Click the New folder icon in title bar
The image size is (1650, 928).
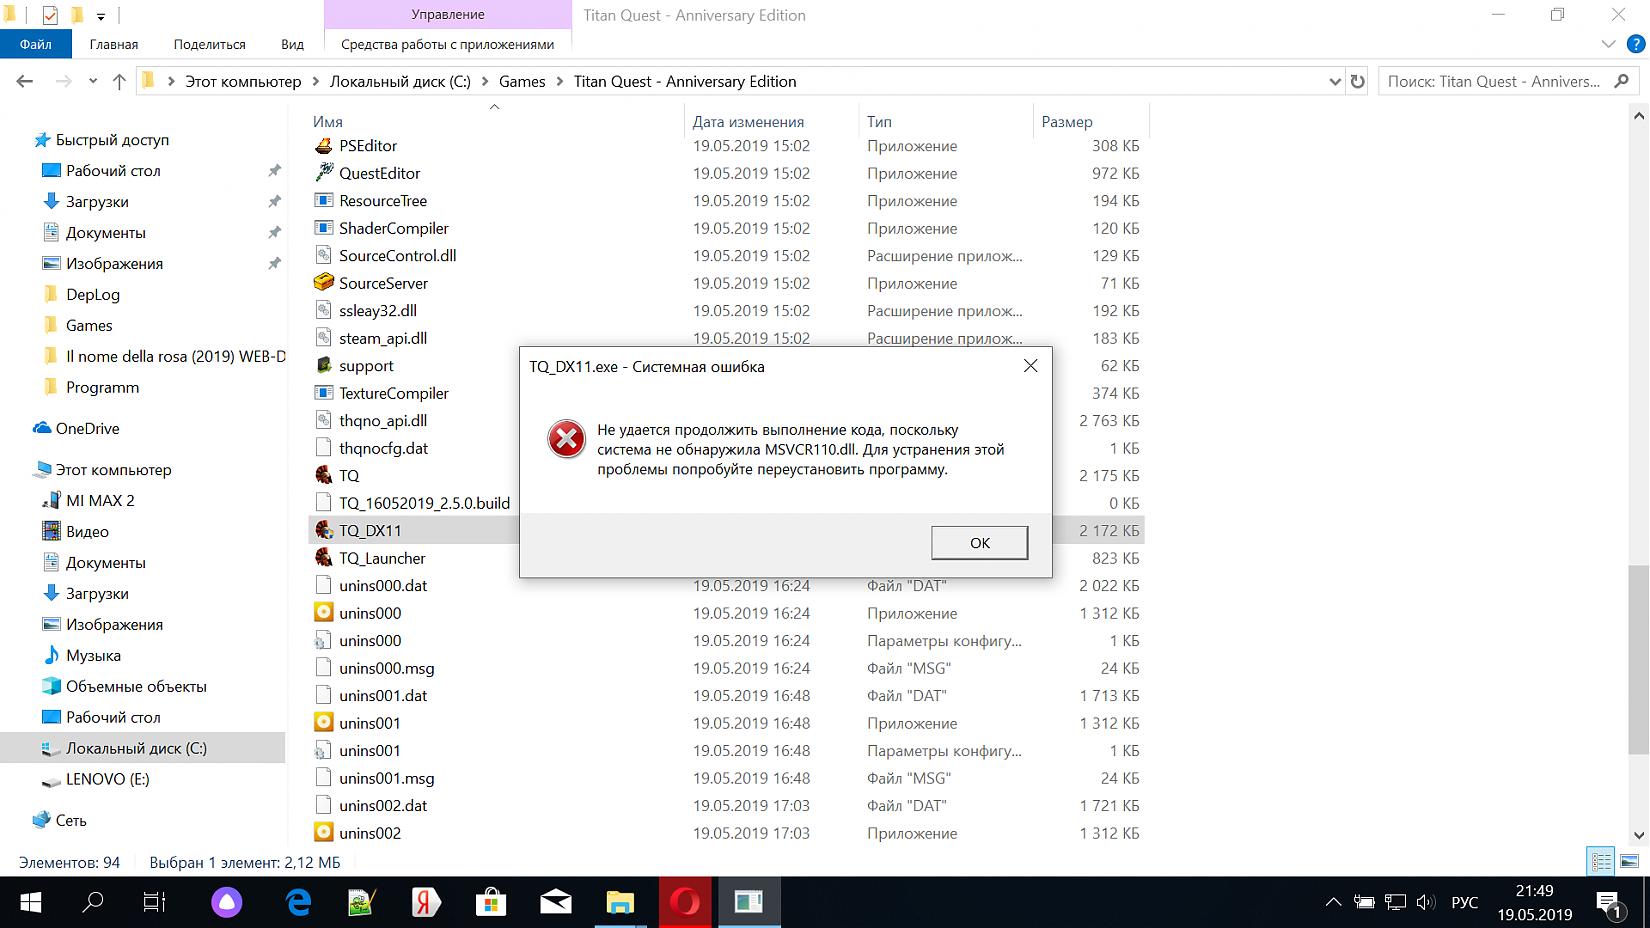click(77, 15)
